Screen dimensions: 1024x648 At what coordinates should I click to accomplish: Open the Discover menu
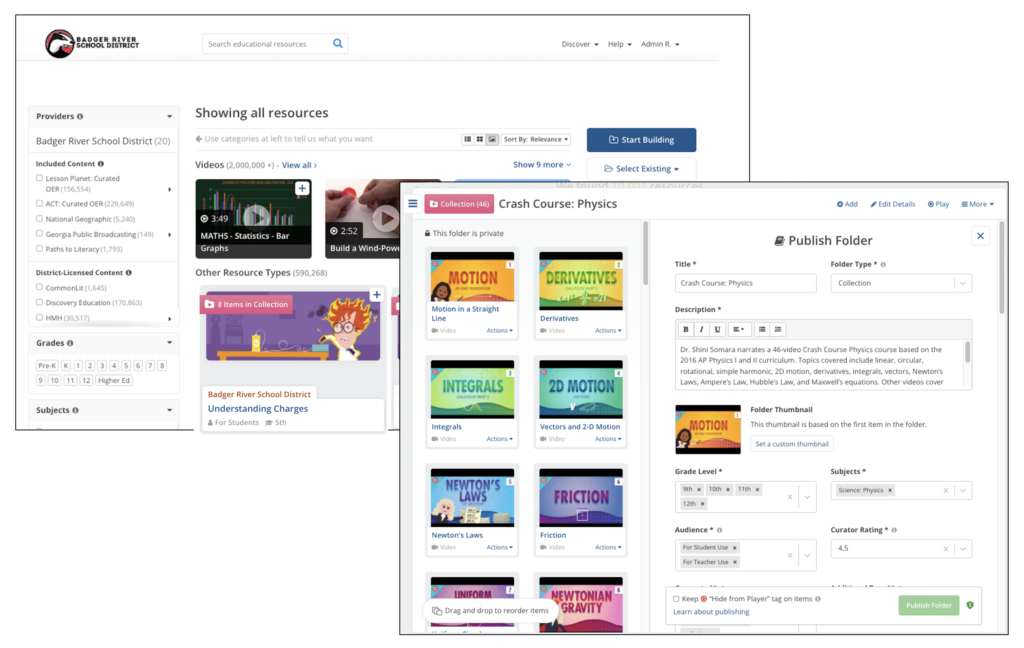point(580,44)
